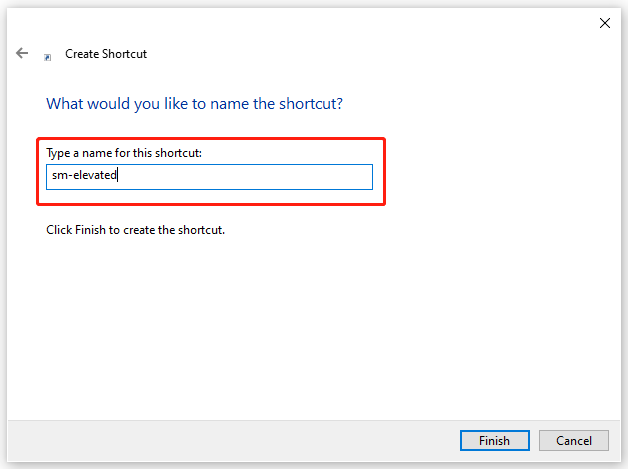Select 'Type a name for this shortcut' label
Image resolution: width=628 pixels, height=469 pixels.
tap(124, 153)
